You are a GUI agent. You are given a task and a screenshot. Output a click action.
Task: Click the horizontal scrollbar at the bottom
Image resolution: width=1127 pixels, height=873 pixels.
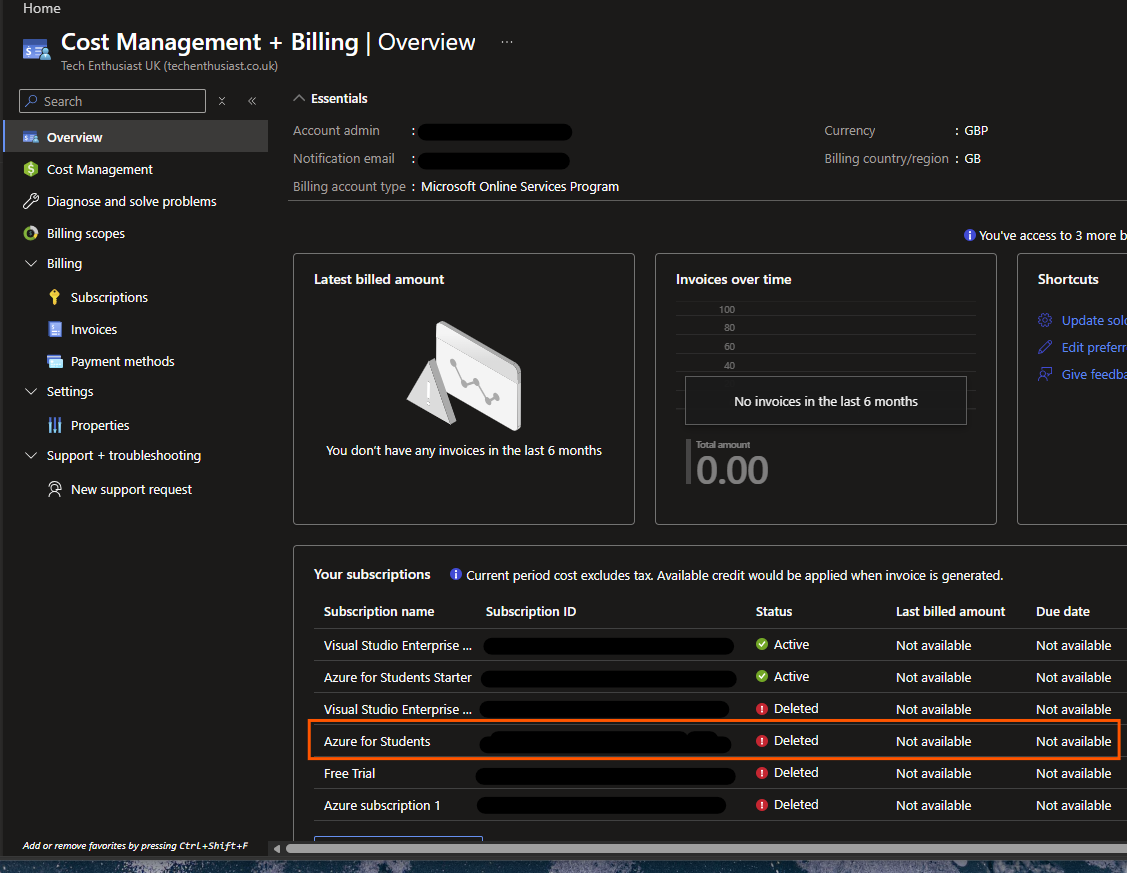(x=706, y=849)
